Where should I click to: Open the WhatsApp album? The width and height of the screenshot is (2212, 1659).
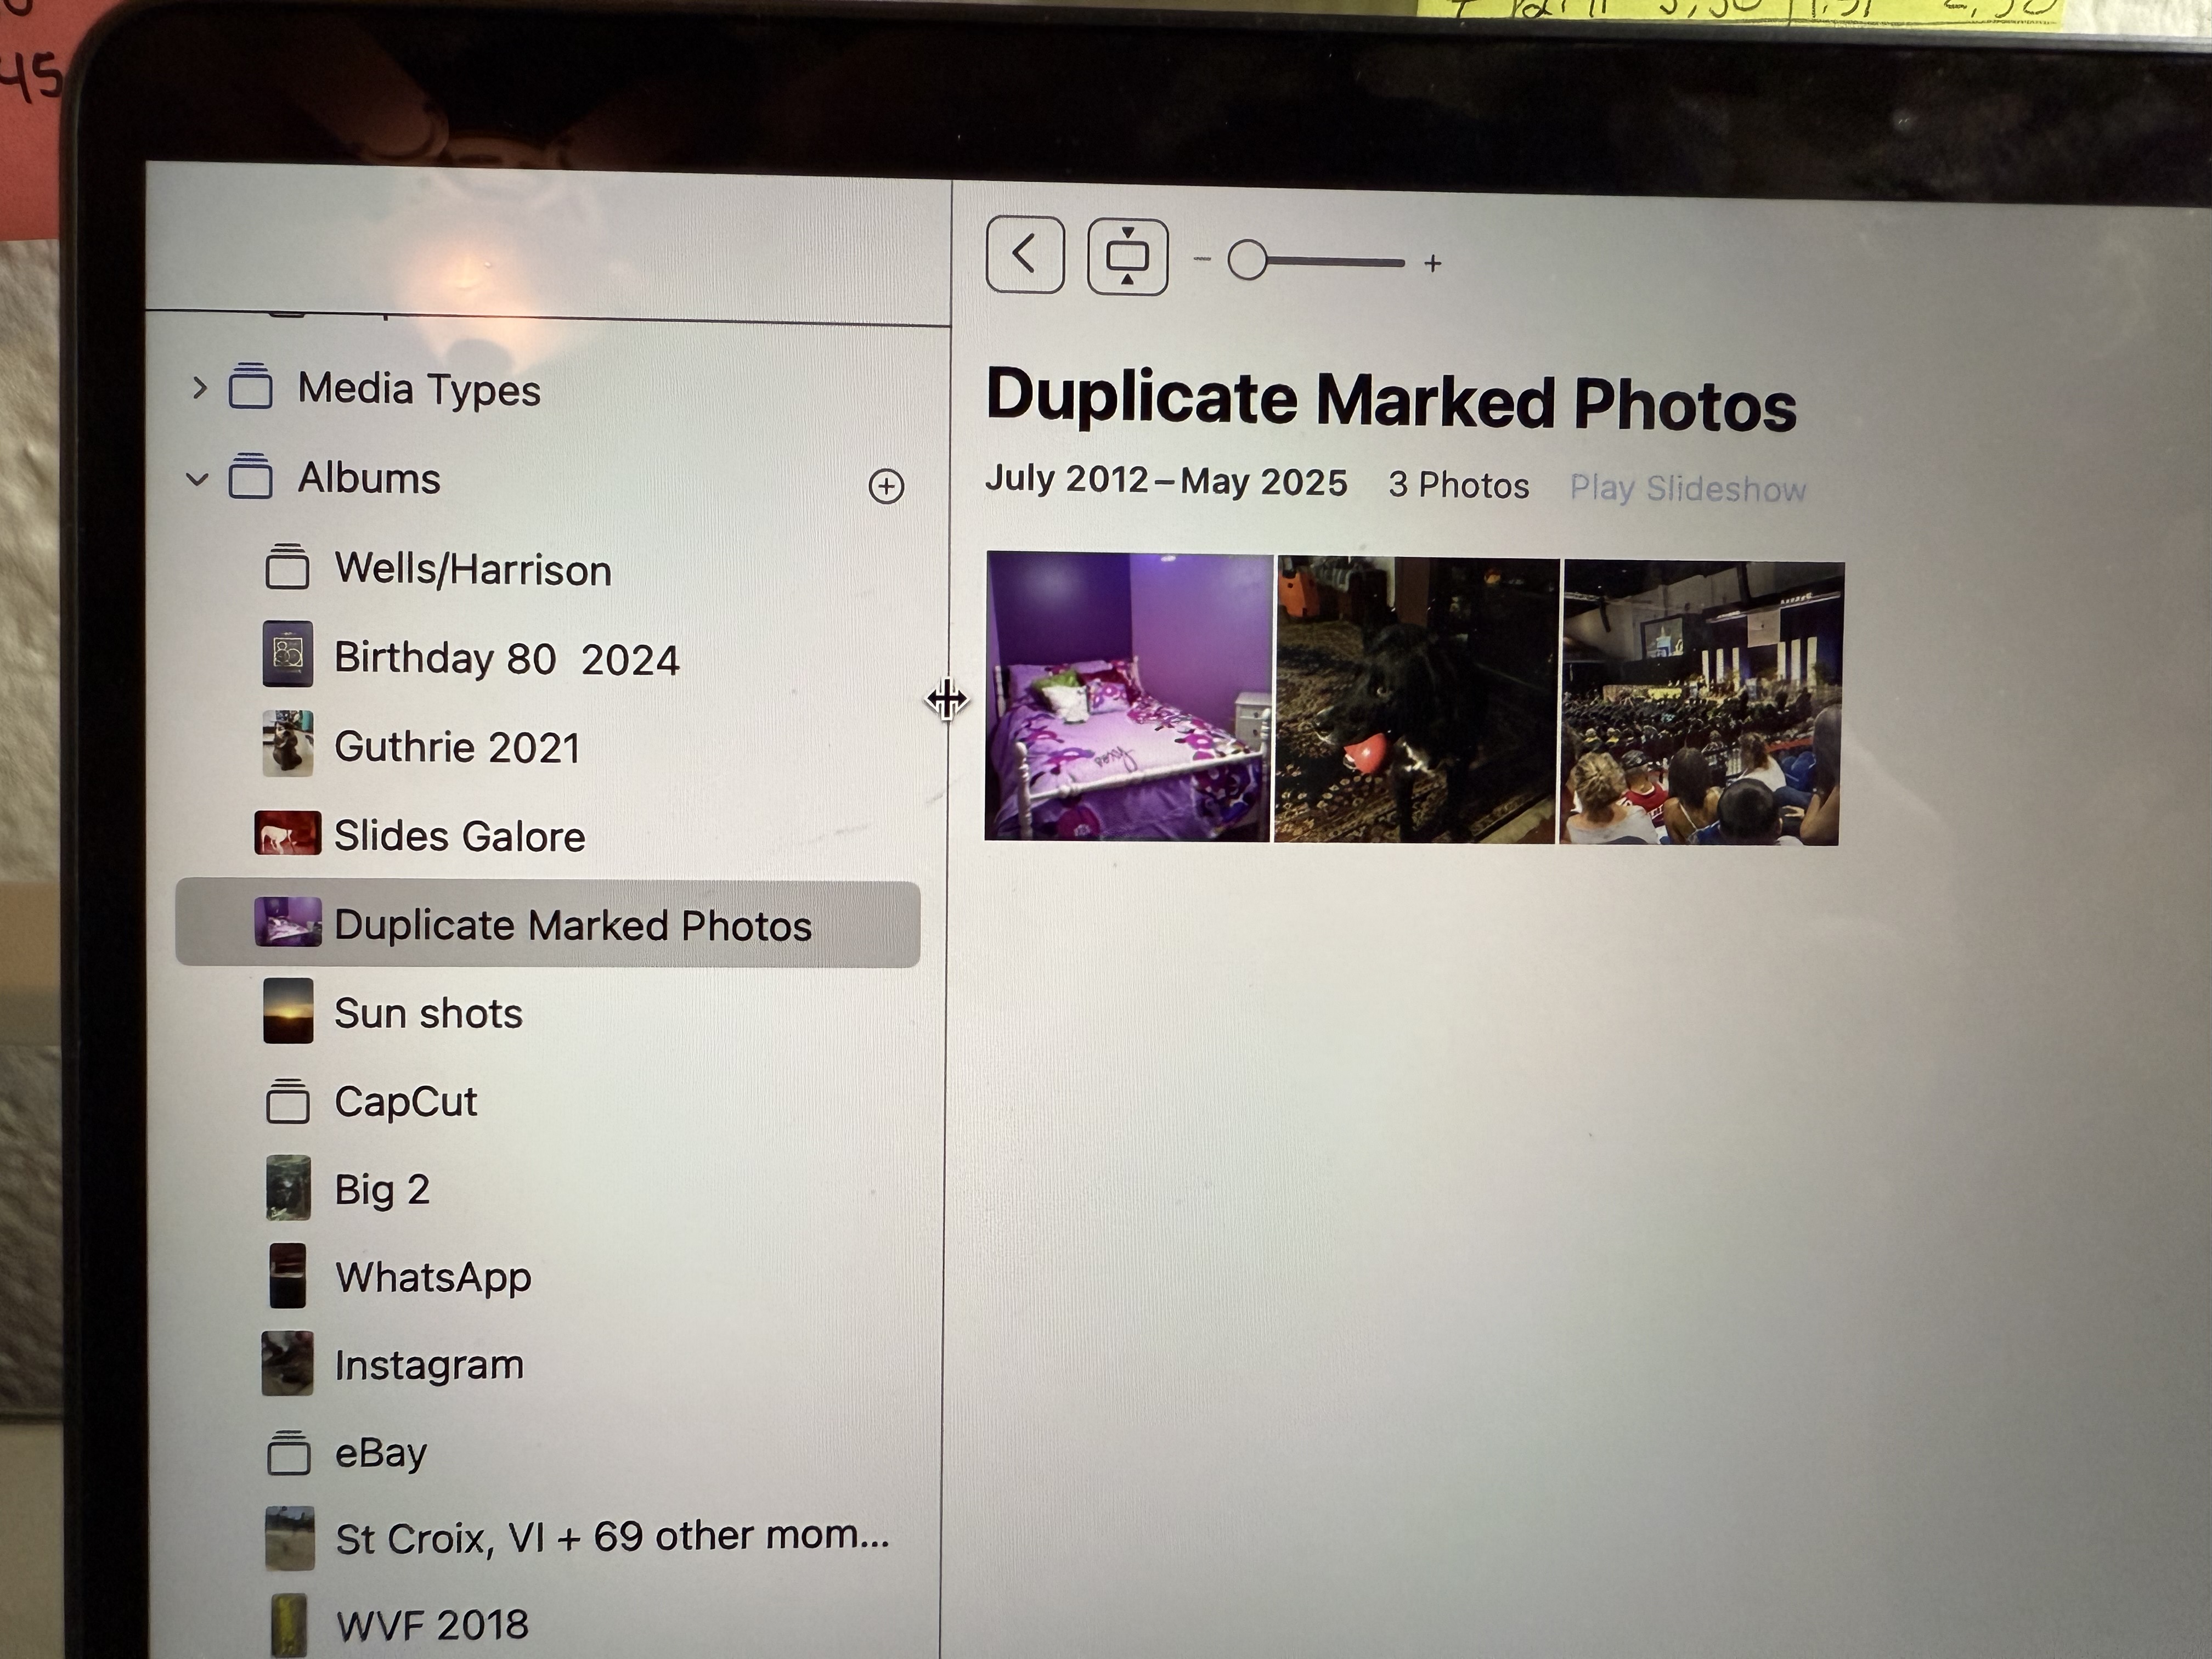(x=432, y=1277)
